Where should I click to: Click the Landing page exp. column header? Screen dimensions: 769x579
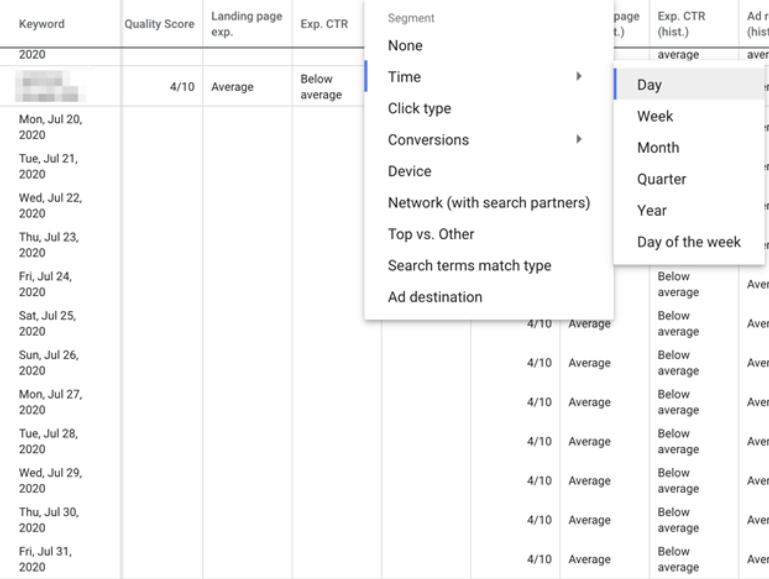coord(246,24)
